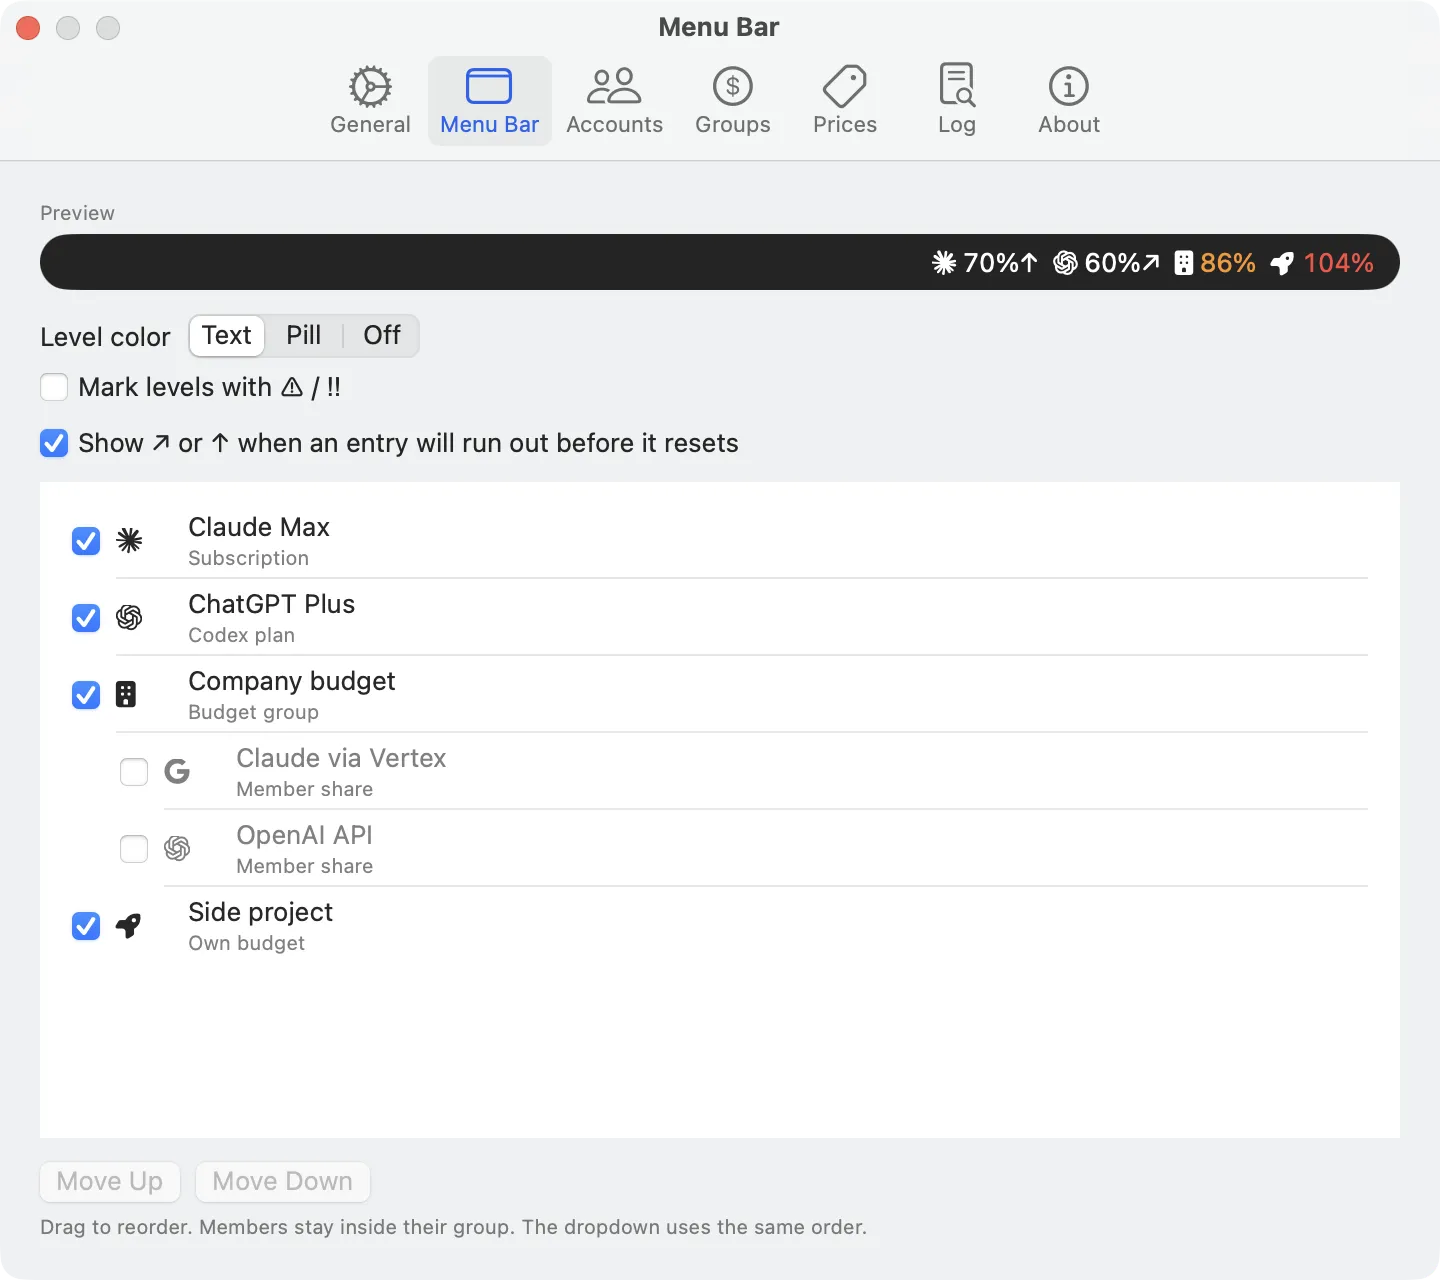The height and width of the screenshot is (1280, 1440).
Task: Go to the Prices tab
Action: [845, 101]
